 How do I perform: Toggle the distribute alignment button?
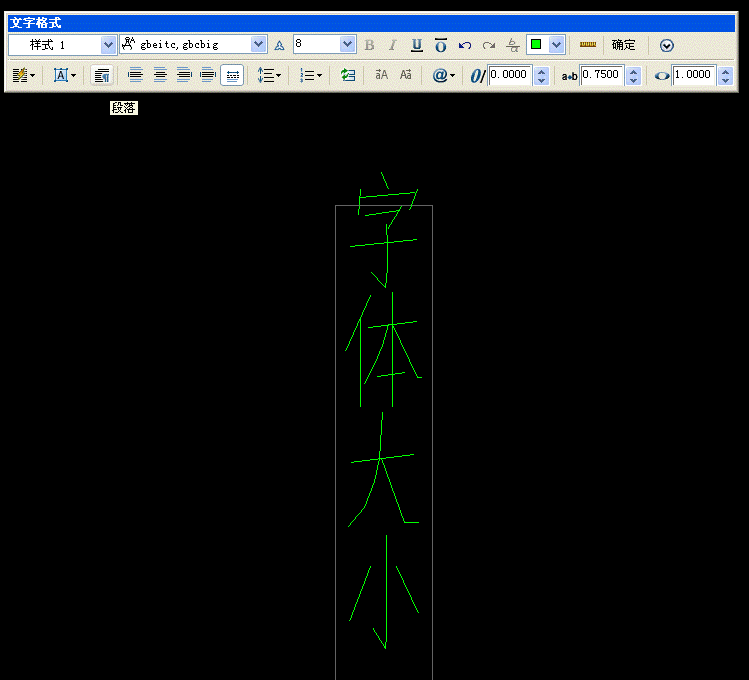233,75
